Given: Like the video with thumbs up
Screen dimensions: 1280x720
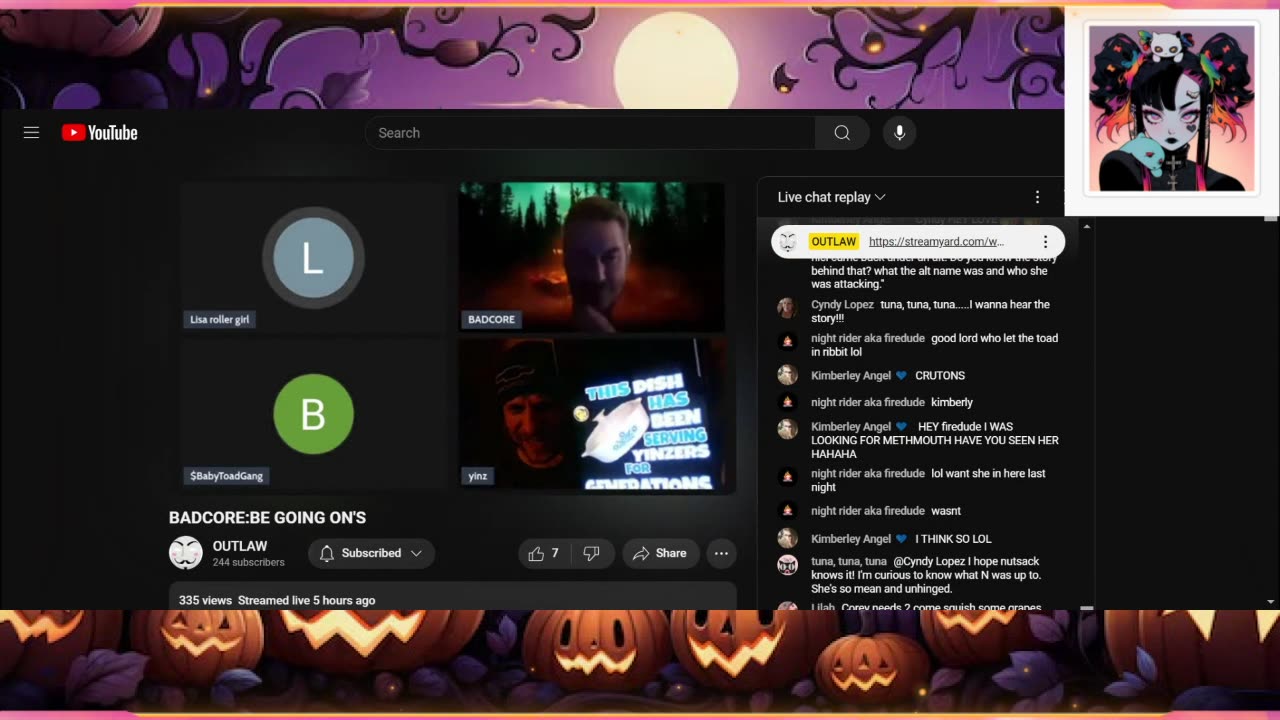Looking at the screenshot, I should point(544,553).
